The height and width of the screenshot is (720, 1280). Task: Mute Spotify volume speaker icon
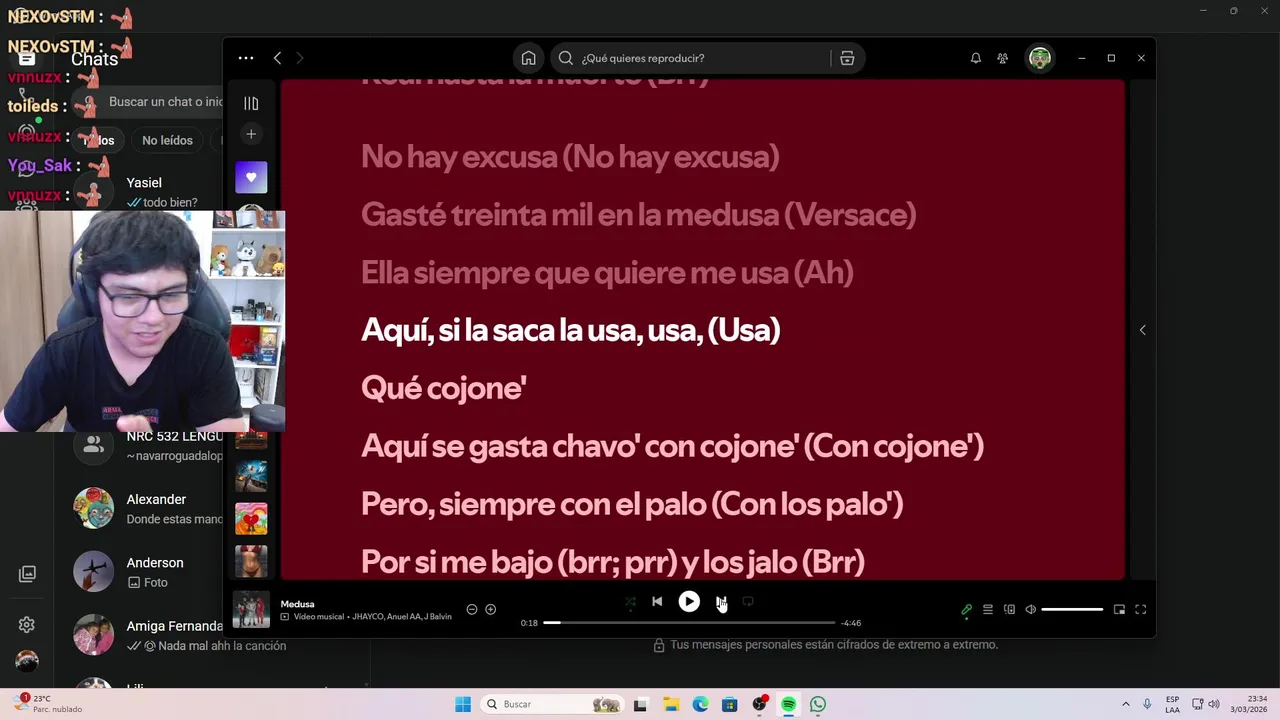click(1031, 609)
